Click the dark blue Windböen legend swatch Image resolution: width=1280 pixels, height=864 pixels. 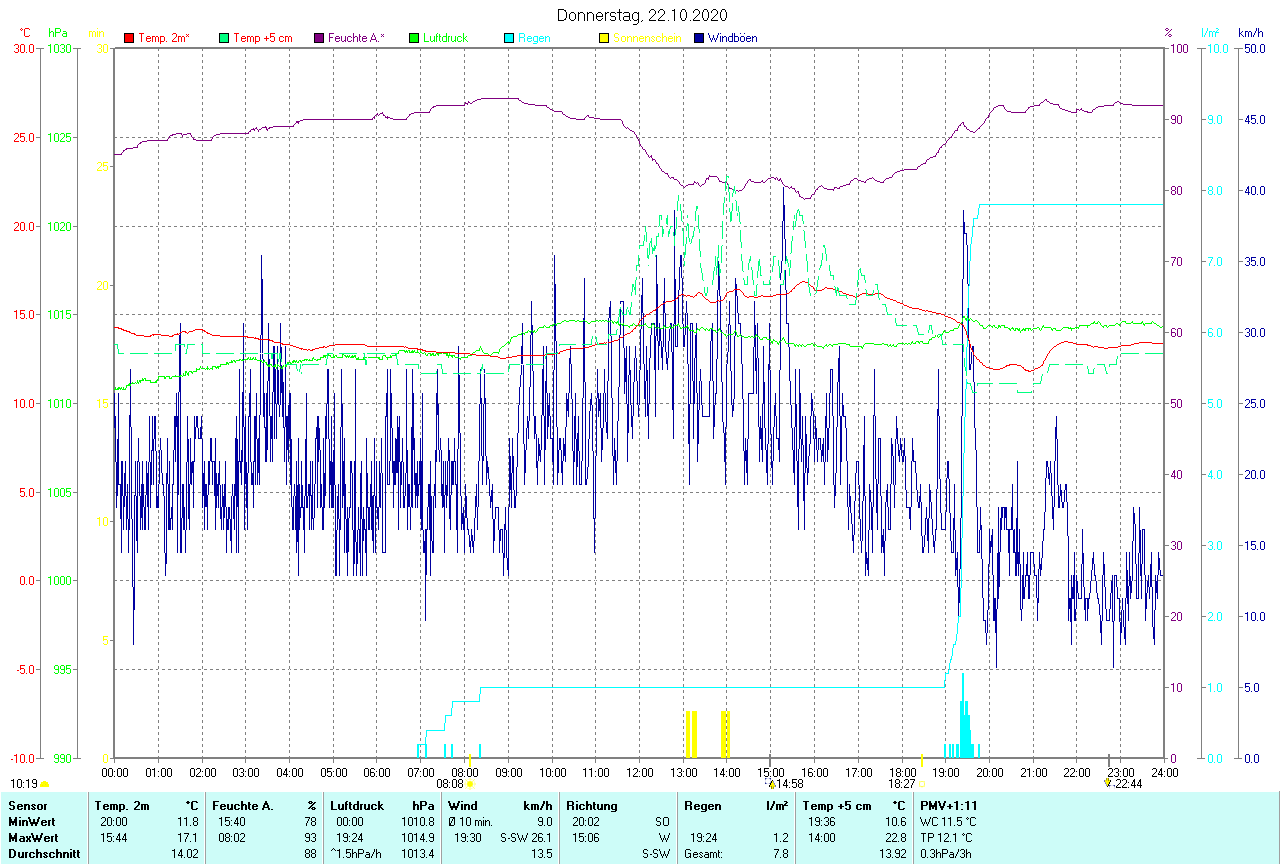coord(699,38)
